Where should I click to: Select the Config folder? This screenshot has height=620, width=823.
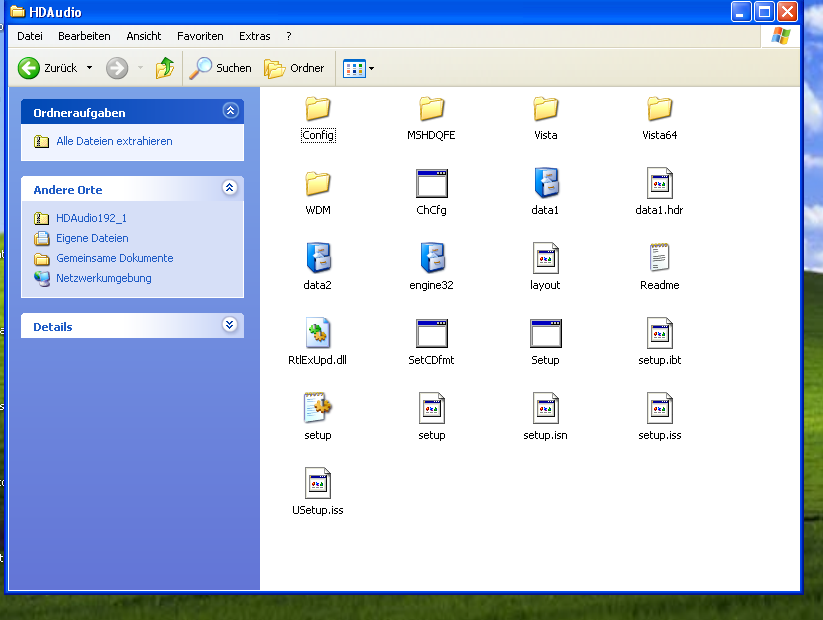[x=318, y=119]
